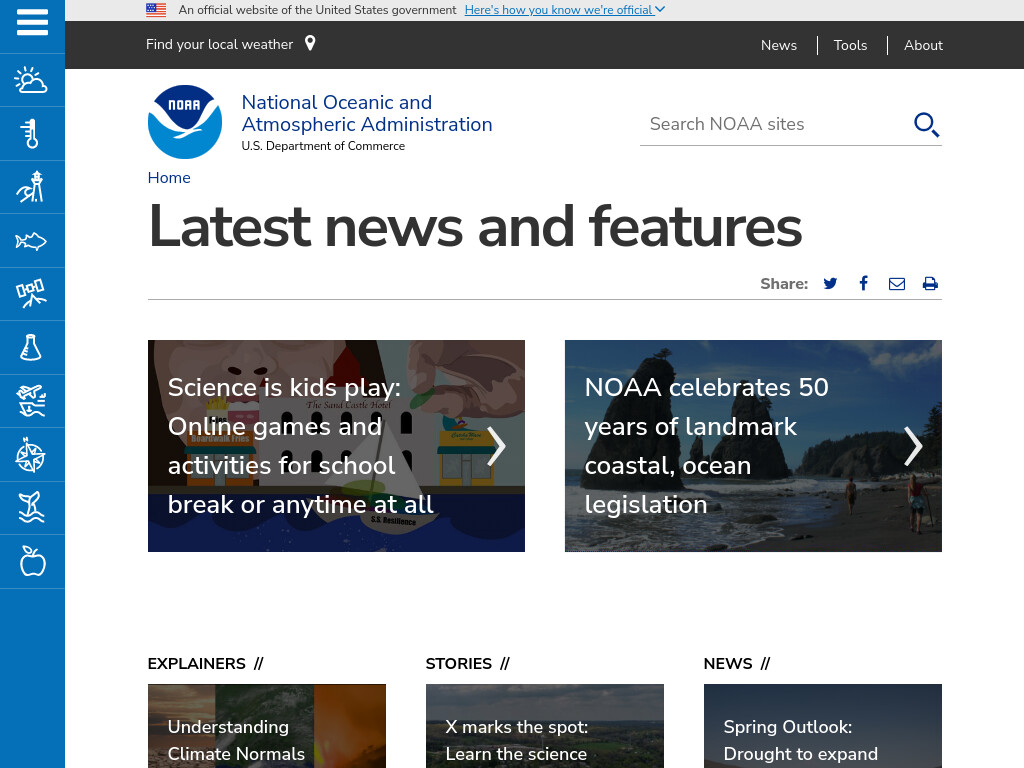The image size is (1024, 768).
Task: Click chevron on Science is kids play card
Action: tap(496, 447)
